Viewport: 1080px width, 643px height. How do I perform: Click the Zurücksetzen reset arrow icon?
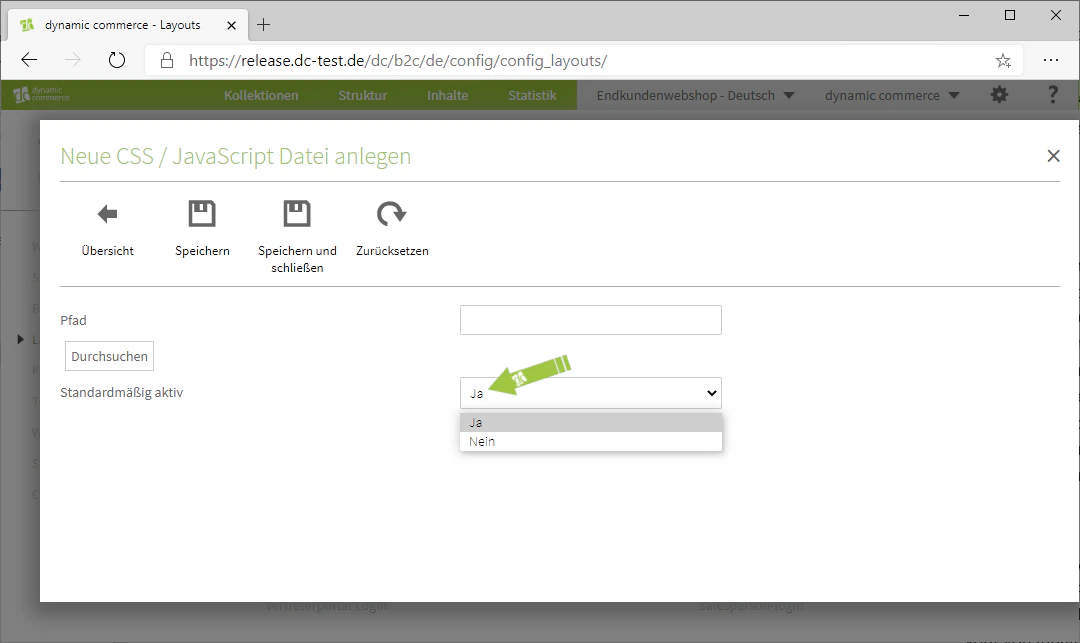[x=391, y=214]
